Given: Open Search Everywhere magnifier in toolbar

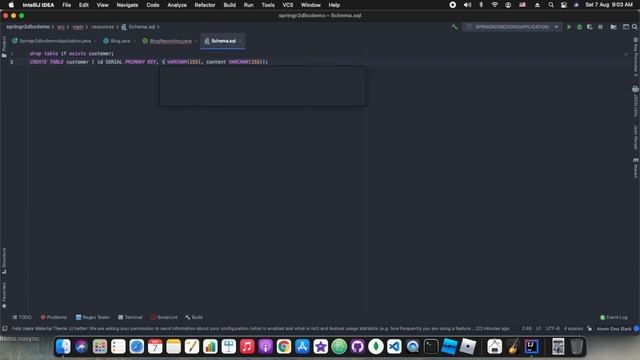Looking at the screenshot, I should [635, 27].
